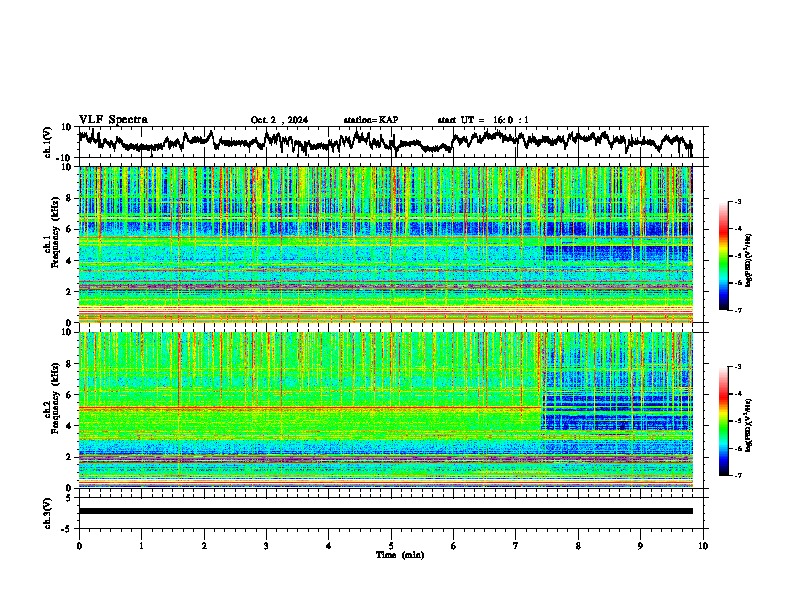Click the ch.1 color bar log(PSD) unit label
This screenshot has width=792, height=612.
tap(749, 260)
